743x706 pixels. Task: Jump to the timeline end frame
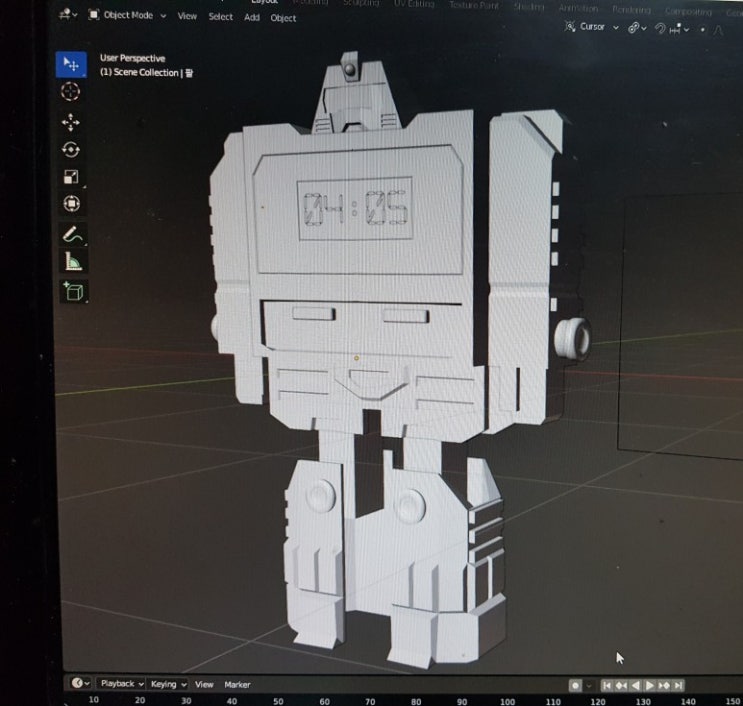pos(679,685)
